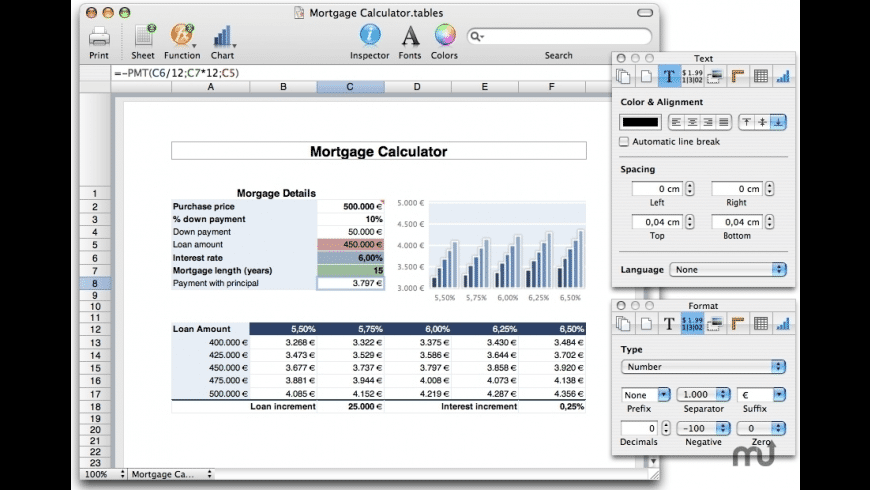This screenshot has height=490, width=870.
Task: Open the Language dropdown
Action: pos(728,269)
